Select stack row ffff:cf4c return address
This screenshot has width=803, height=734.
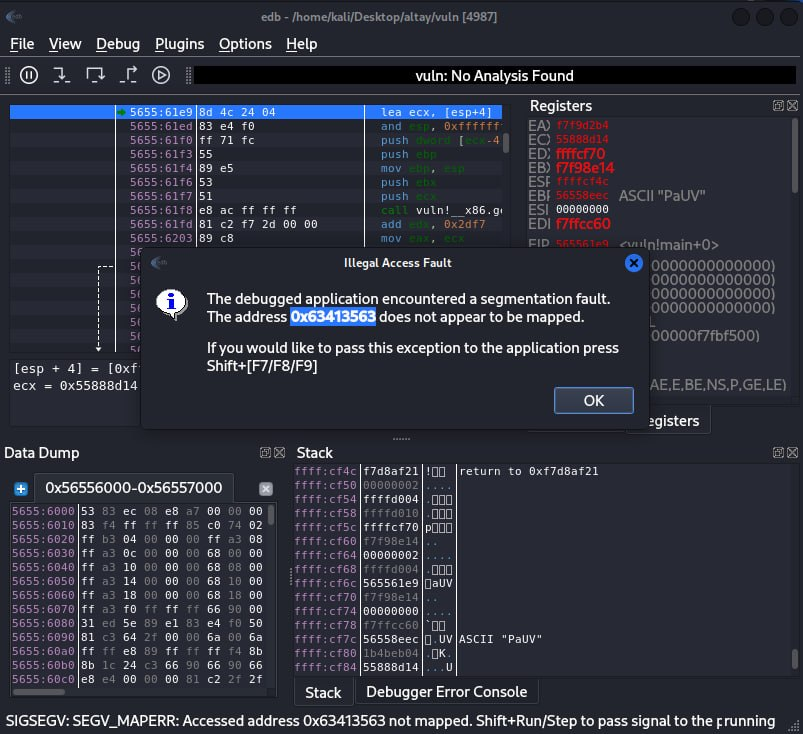[x=543, y=471]
